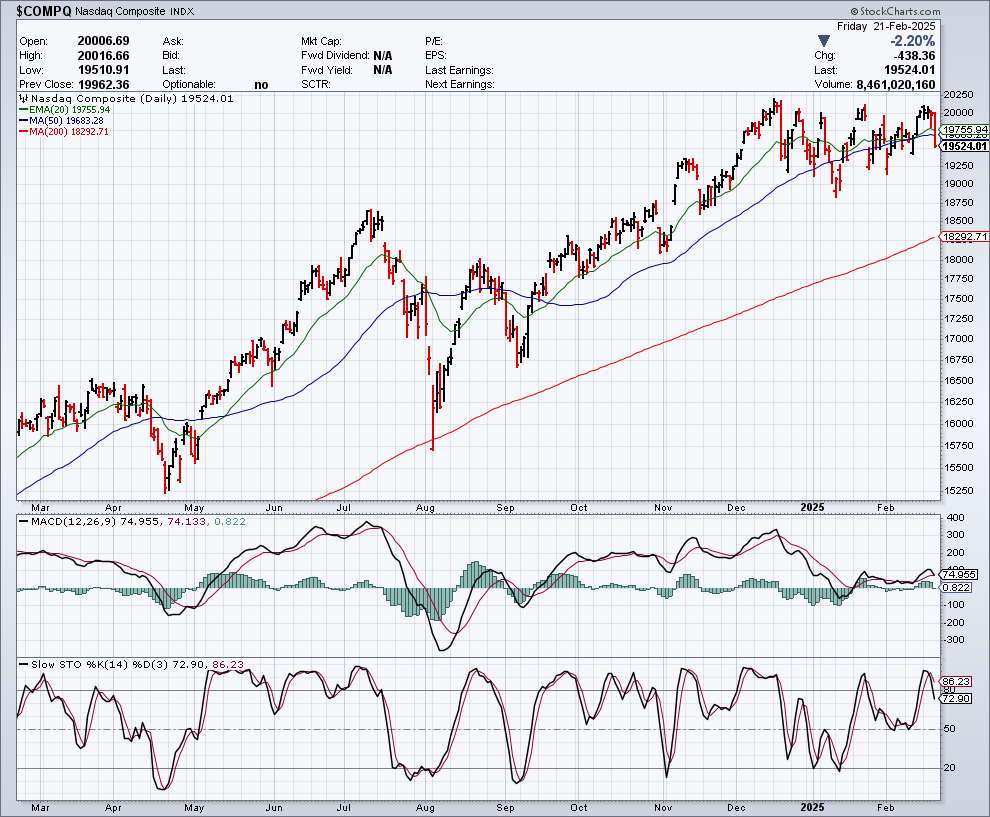Screen dimensions: 990x817
Task: Click the "Dec" label under the price chart
Action: point(736,508)
